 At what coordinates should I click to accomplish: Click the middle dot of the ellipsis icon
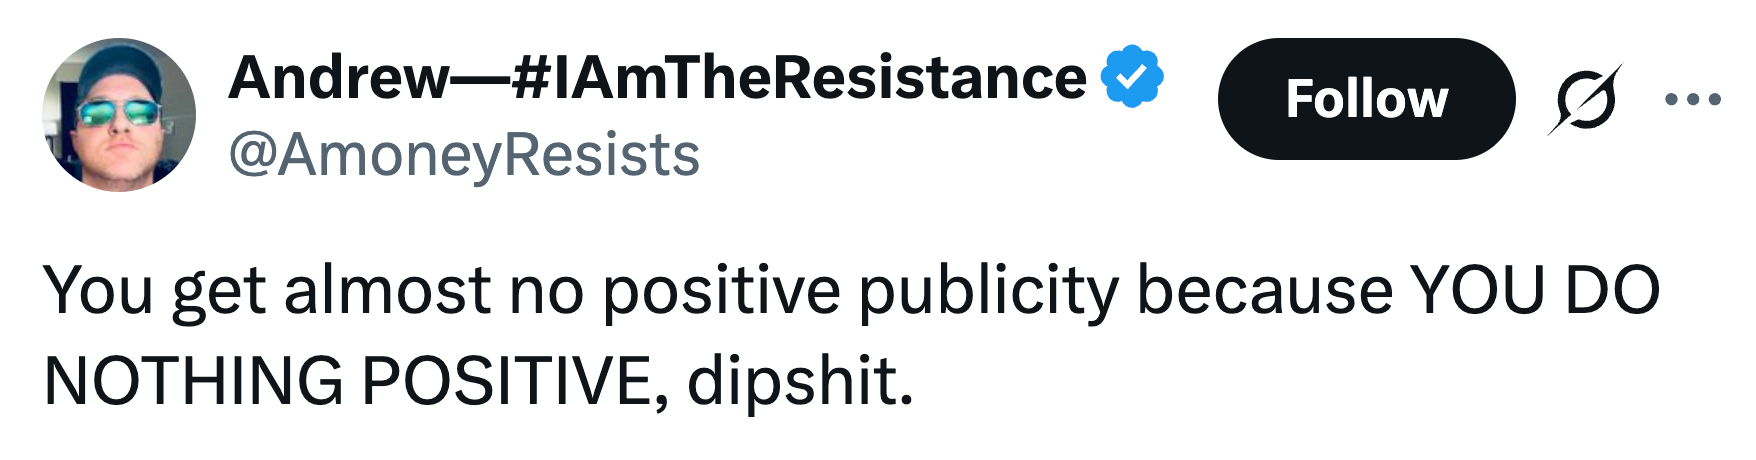1692,99
